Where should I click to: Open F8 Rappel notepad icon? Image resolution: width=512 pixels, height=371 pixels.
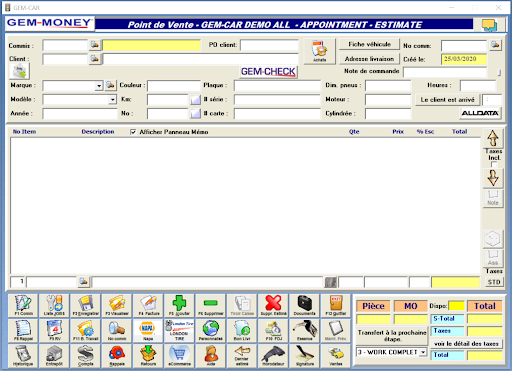point(23,330)
